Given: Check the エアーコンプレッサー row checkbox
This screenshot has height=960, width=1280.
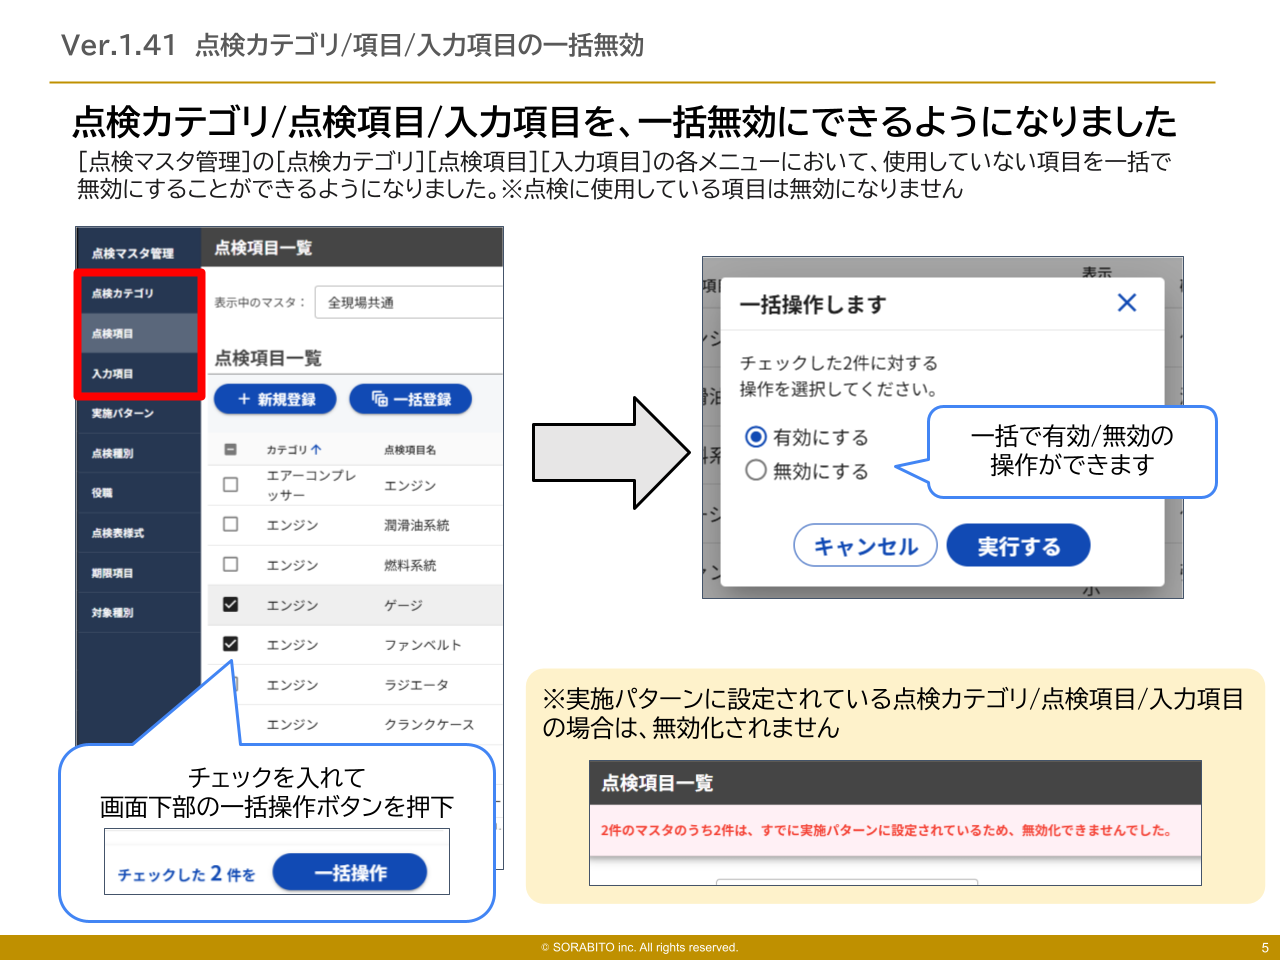Looking at the screenshot, I should point(230,485).
